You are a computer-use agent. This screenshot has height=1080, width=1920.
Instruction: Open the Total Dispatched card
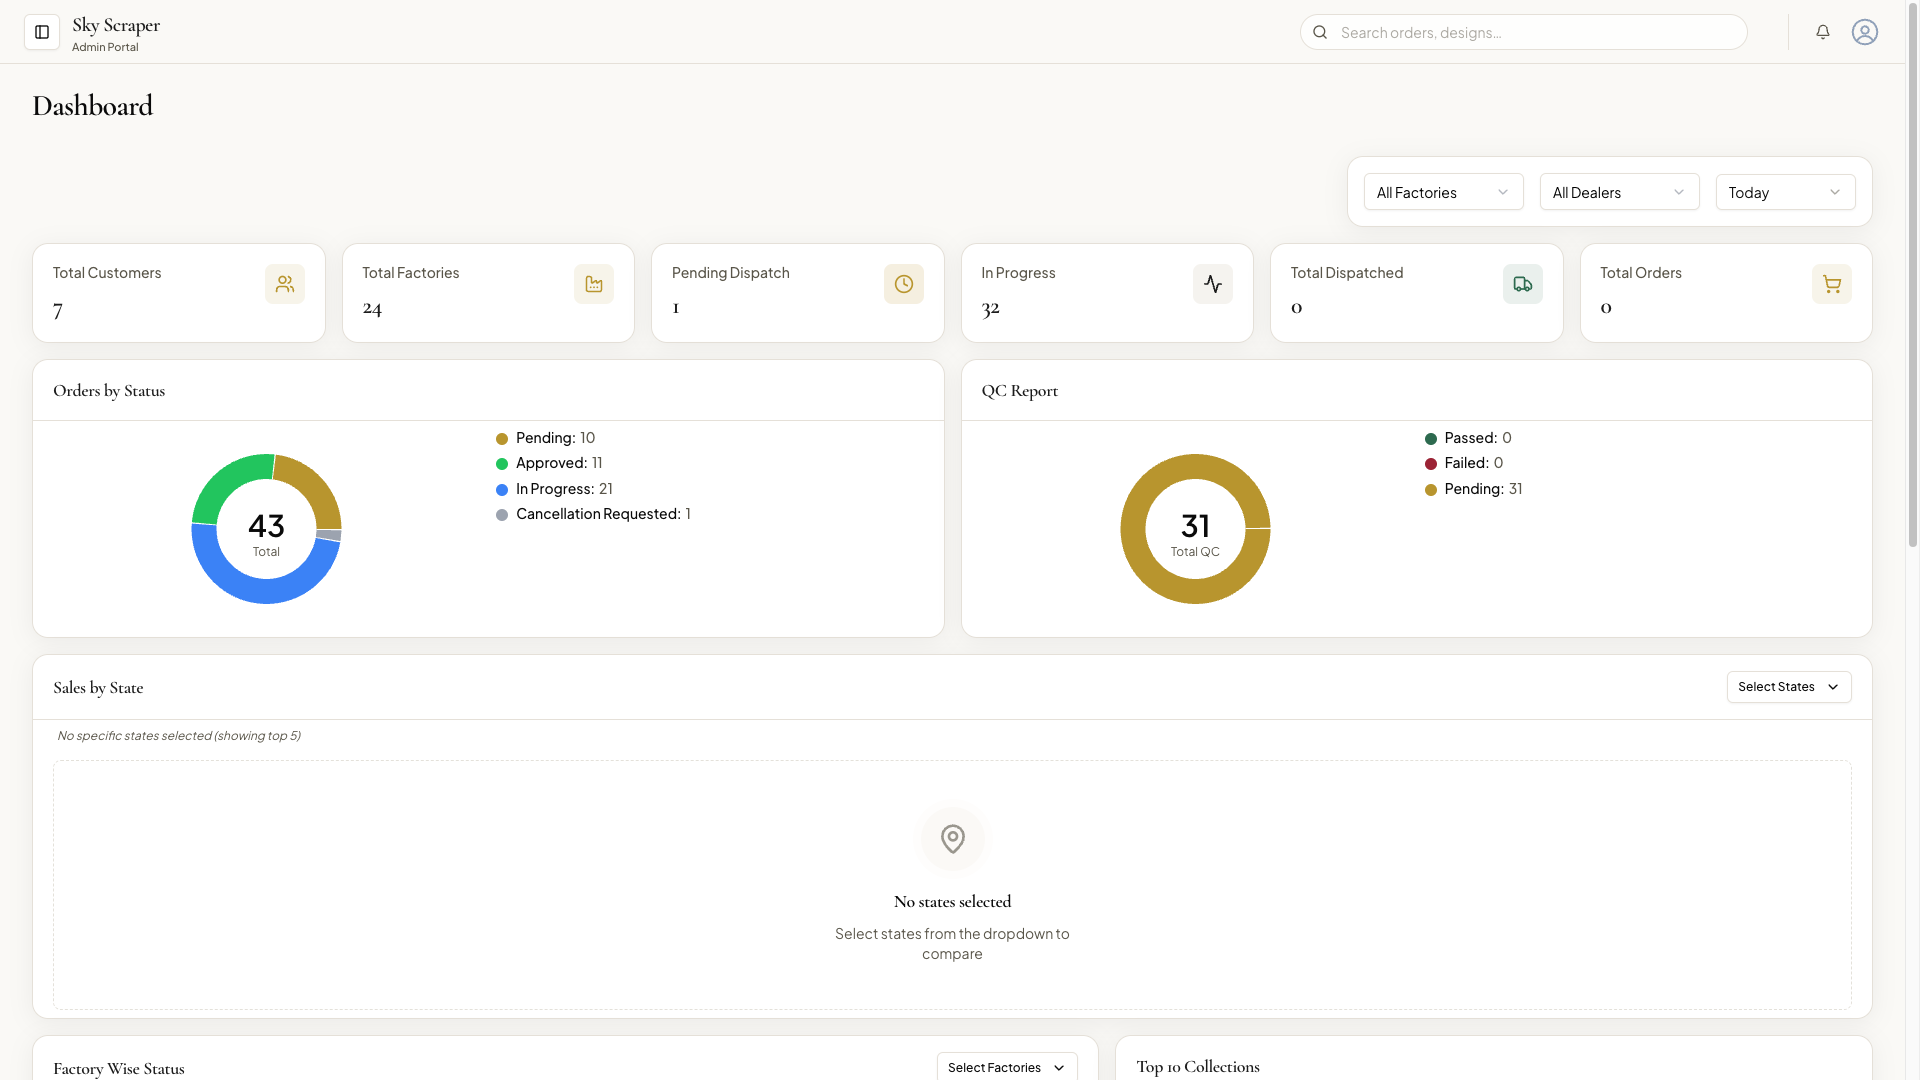pyautogui.click(x=1417, y=293)
